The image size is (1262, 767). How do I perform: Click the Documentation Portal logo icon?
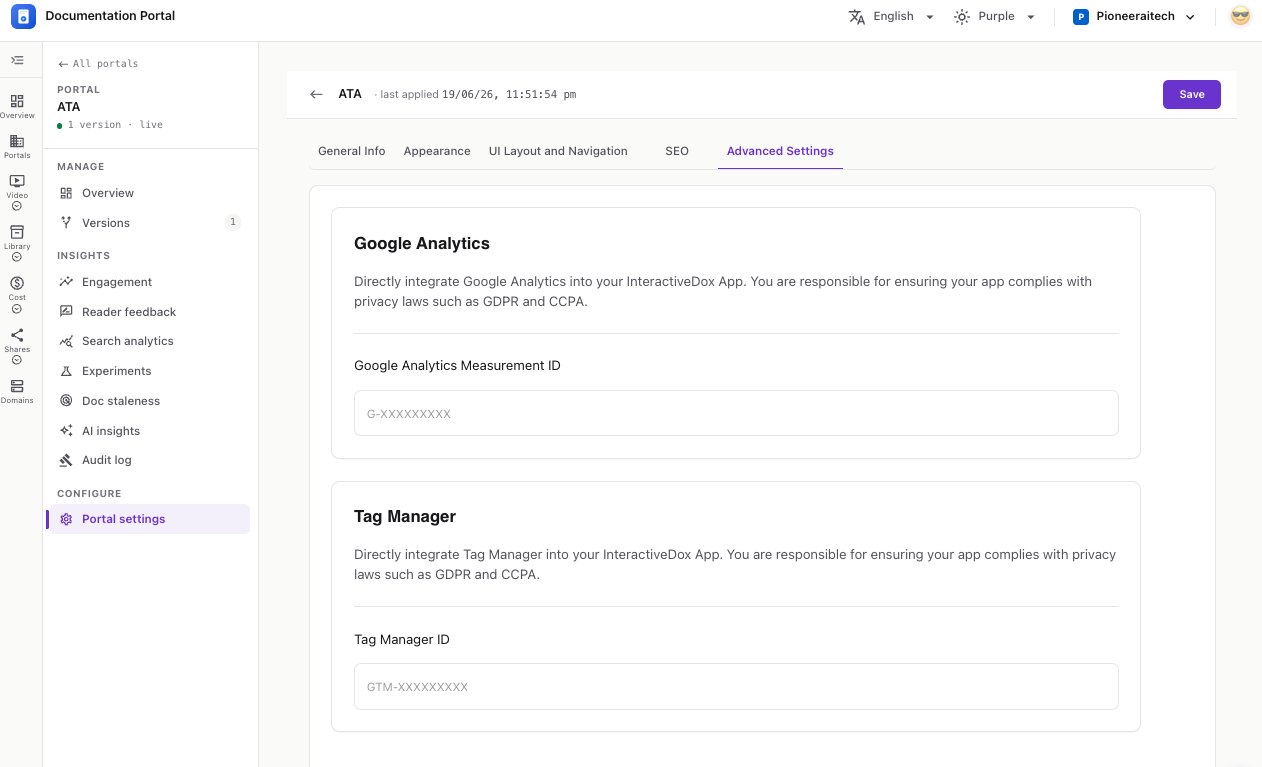(23, 16)
